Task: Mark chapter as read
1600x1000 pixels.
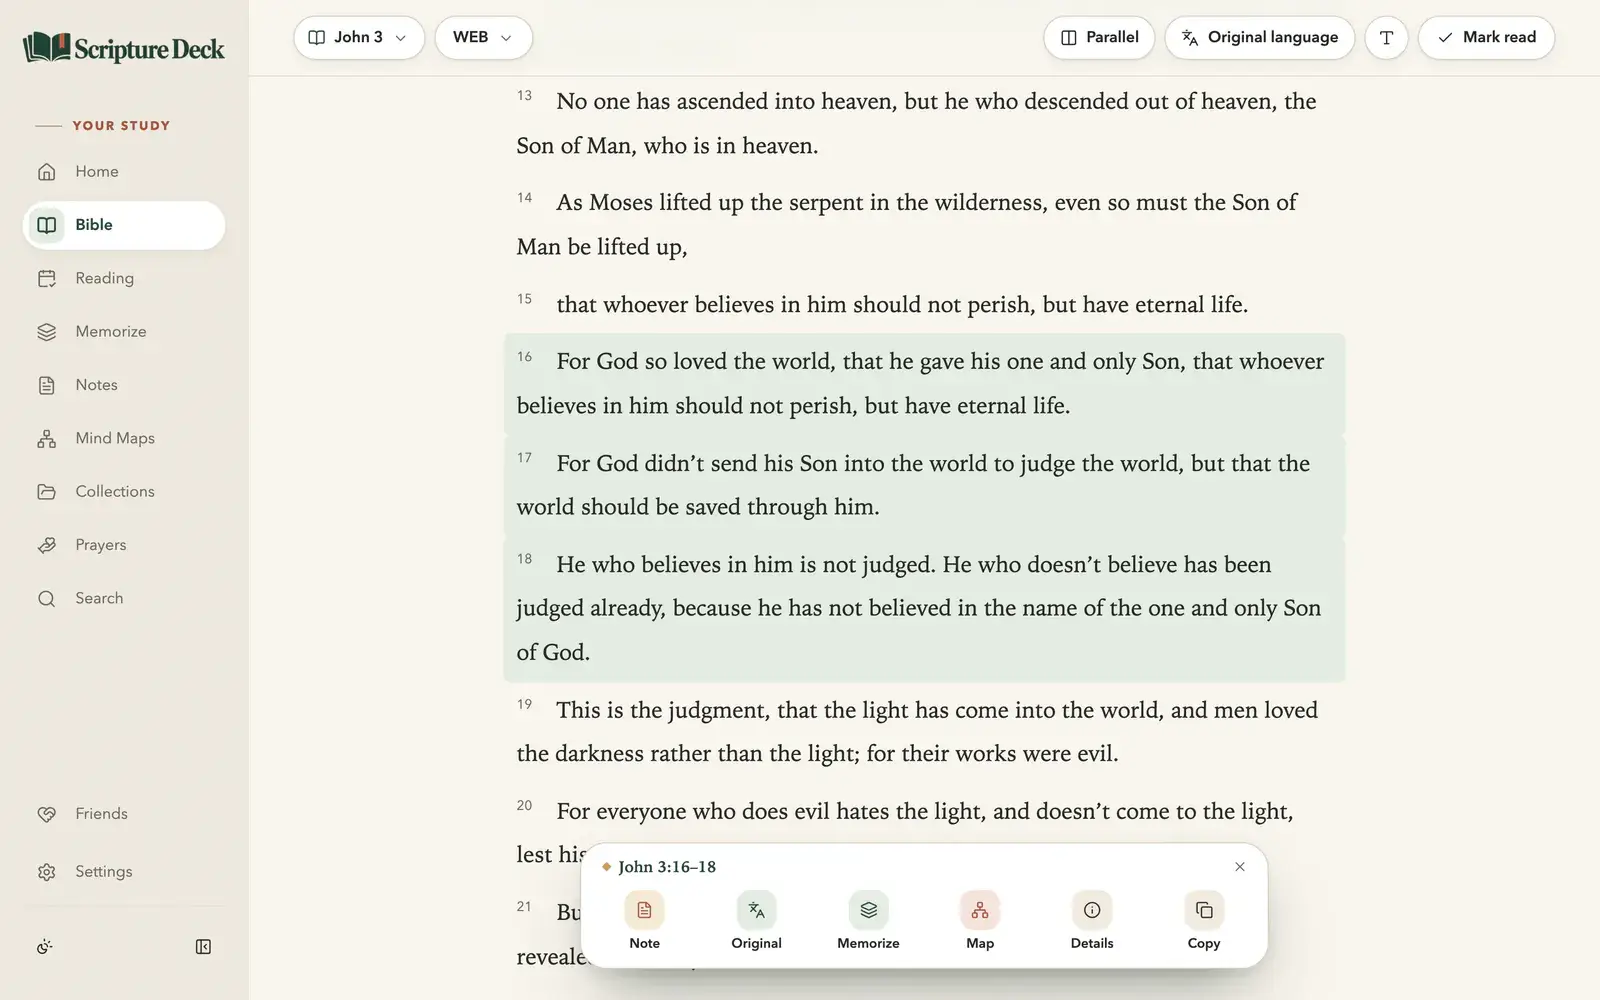Action: click(1486, 37)
